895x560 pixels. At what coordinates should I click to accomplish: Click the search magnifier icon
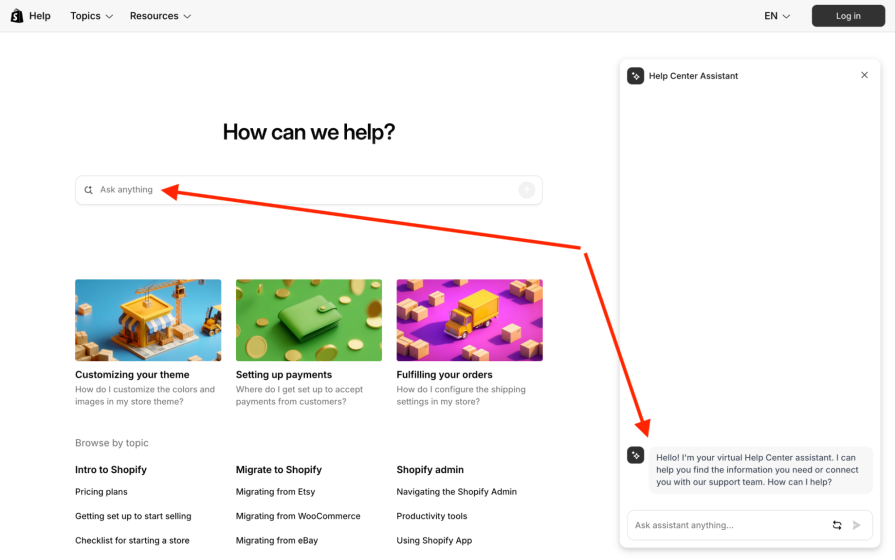(x=88, y=190)
